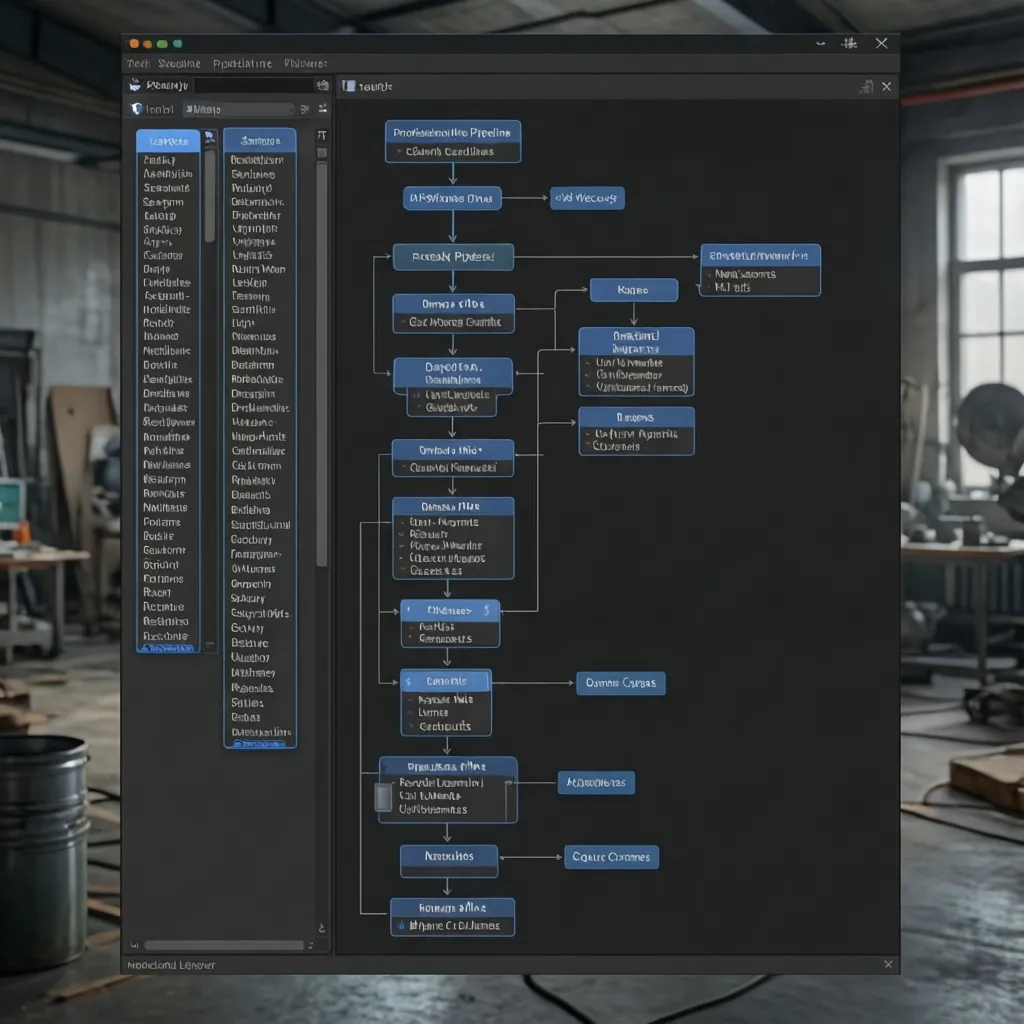Click the Tool icon beside the Maps selector
The image size is (1024, 1024).
(140, 107)
